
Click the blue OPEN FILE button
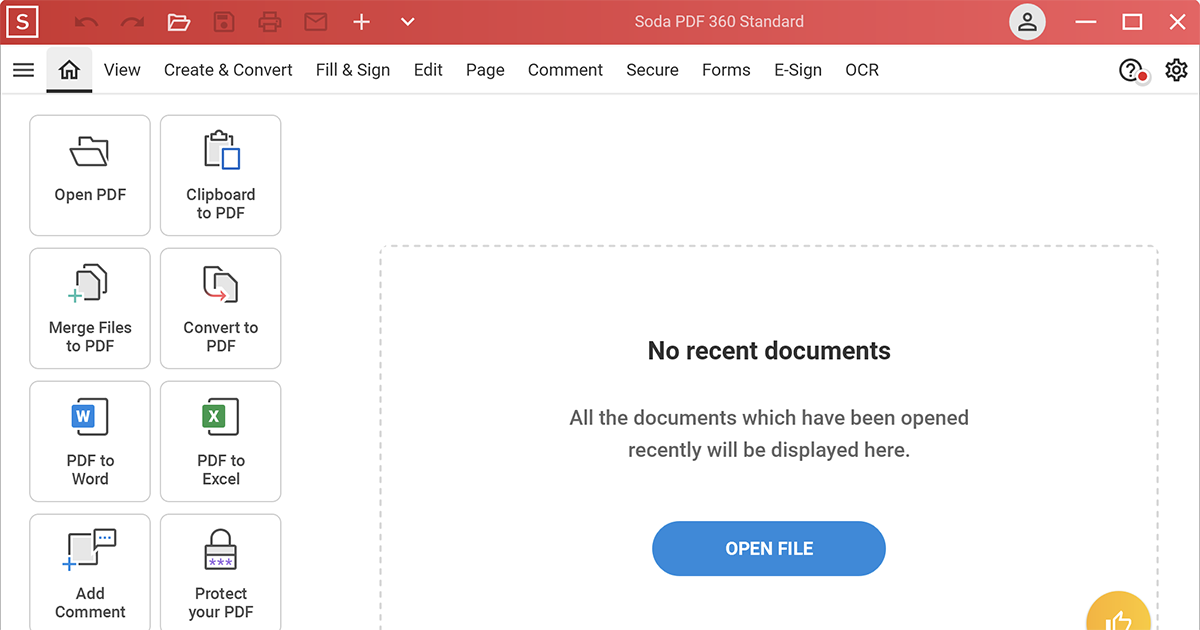769,548
